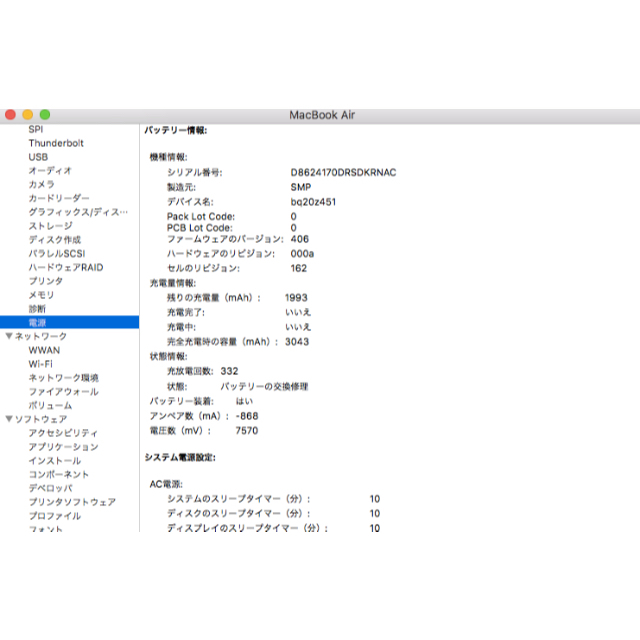
Task: Click the firmware version value 406
Action: pos(300,239)
